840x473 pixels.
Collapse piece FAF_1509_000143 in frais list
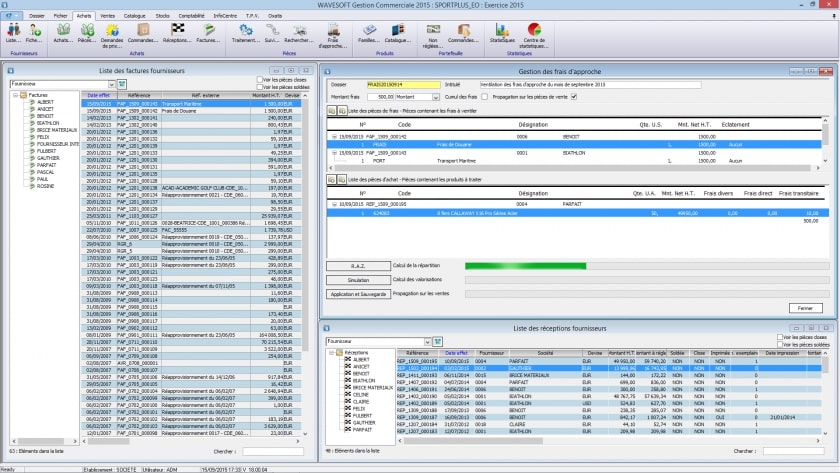pos(334,153)
